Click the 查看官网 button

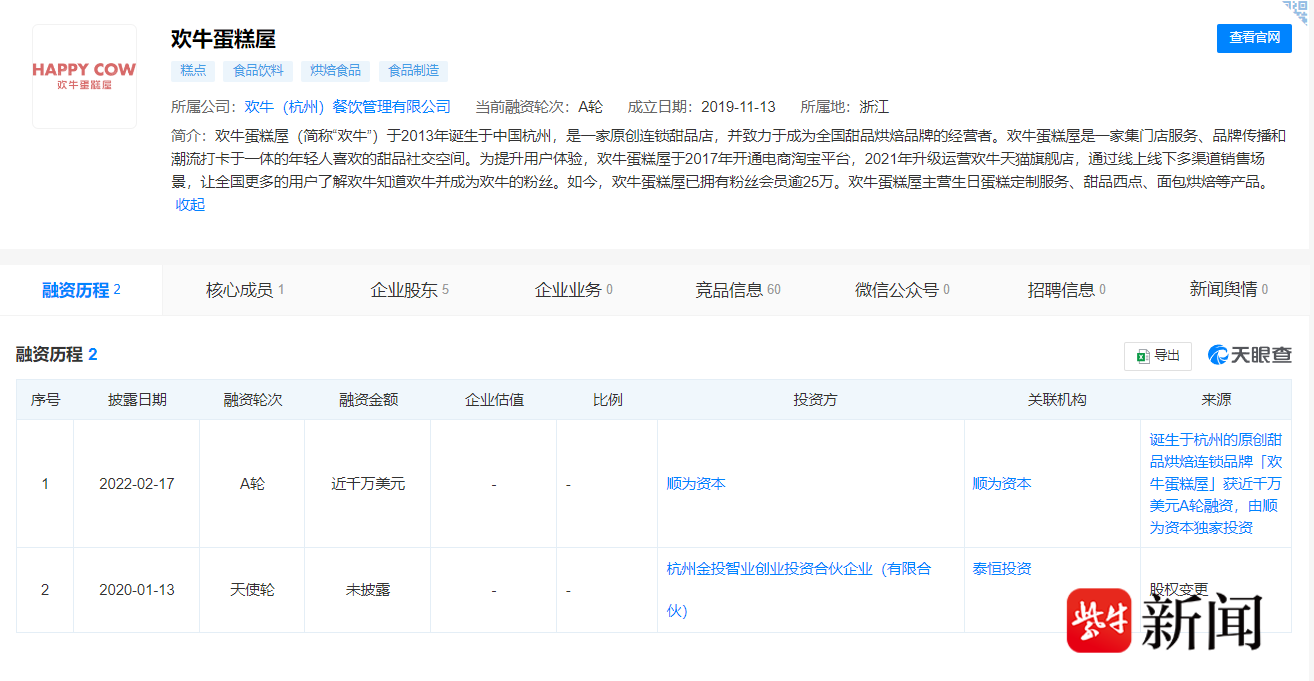[1254, 38]
